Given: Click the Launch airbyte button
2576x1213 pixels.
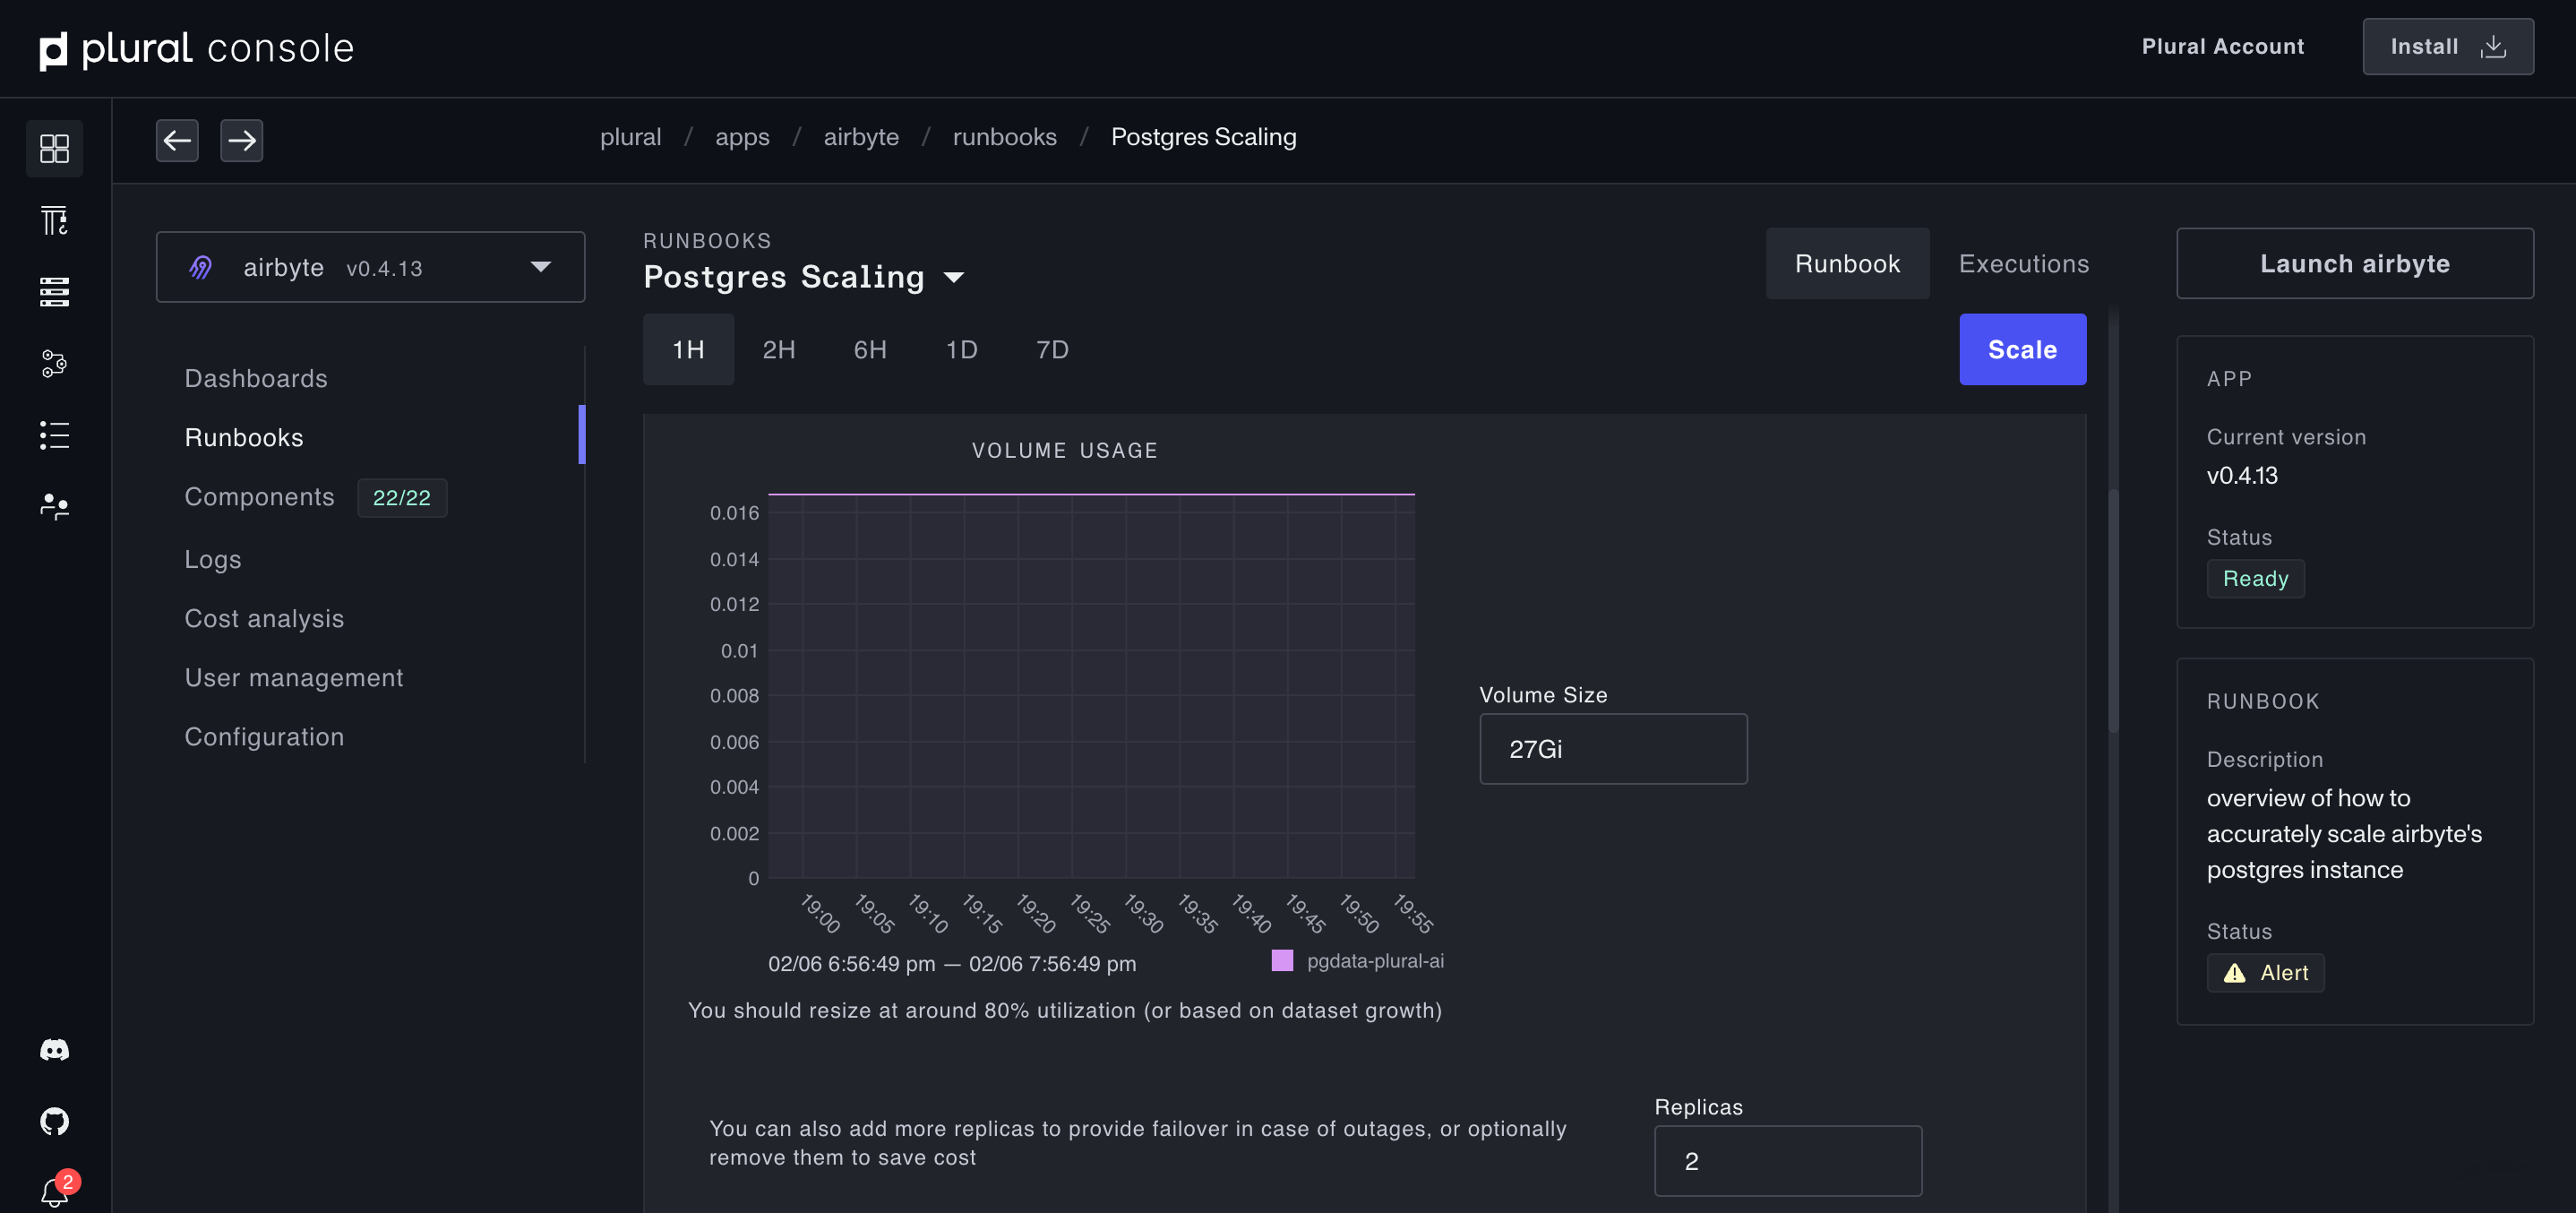Looking at the screenshot, I should pyautogui.click(x=2354, y=264).
